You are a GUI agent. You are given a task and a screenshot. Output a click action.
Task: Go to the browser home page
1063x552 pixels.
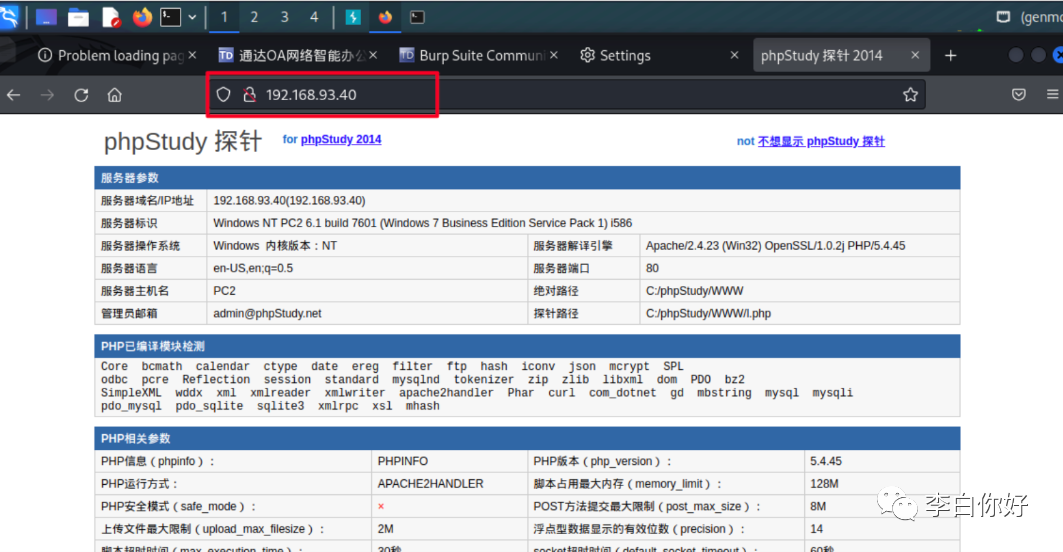point(115,95)
